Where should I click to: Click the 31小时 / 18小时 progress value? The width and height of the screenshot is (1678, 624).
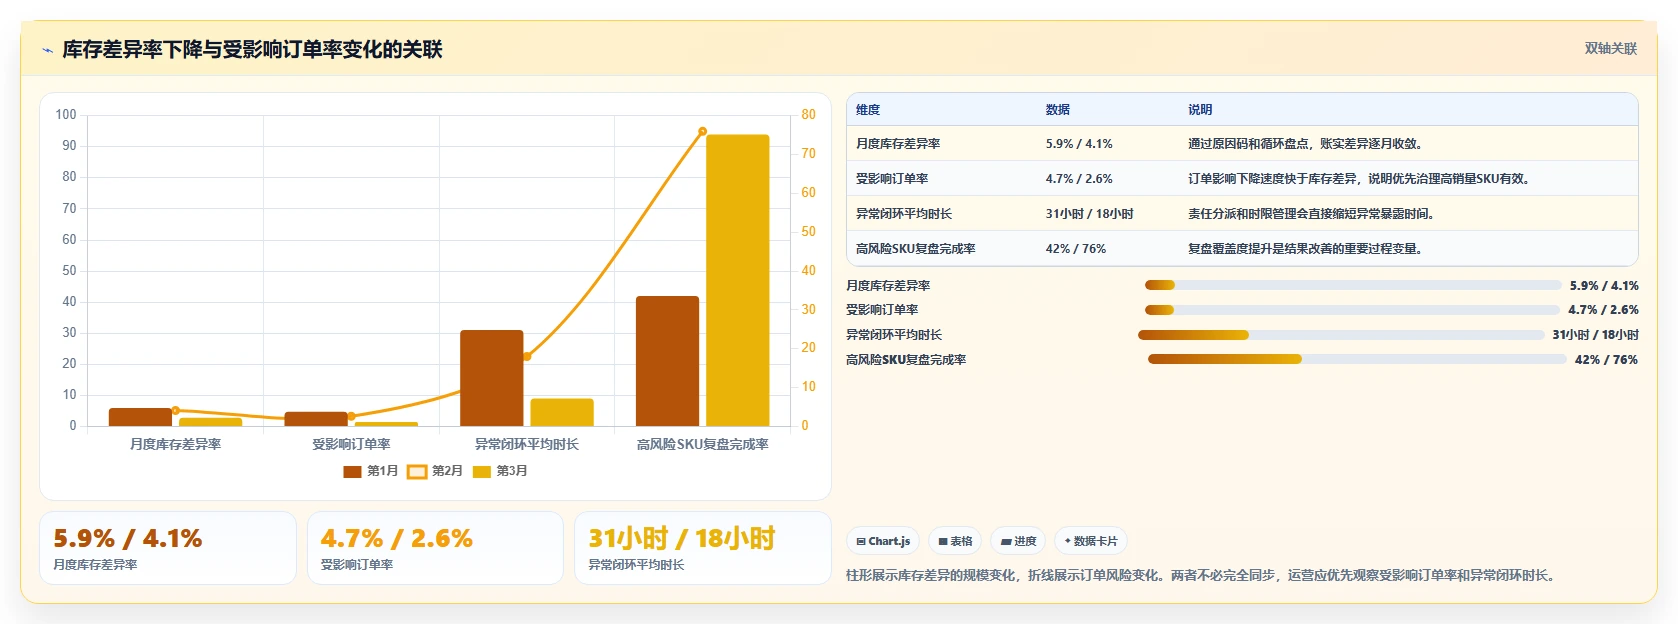pos(1595,335)
